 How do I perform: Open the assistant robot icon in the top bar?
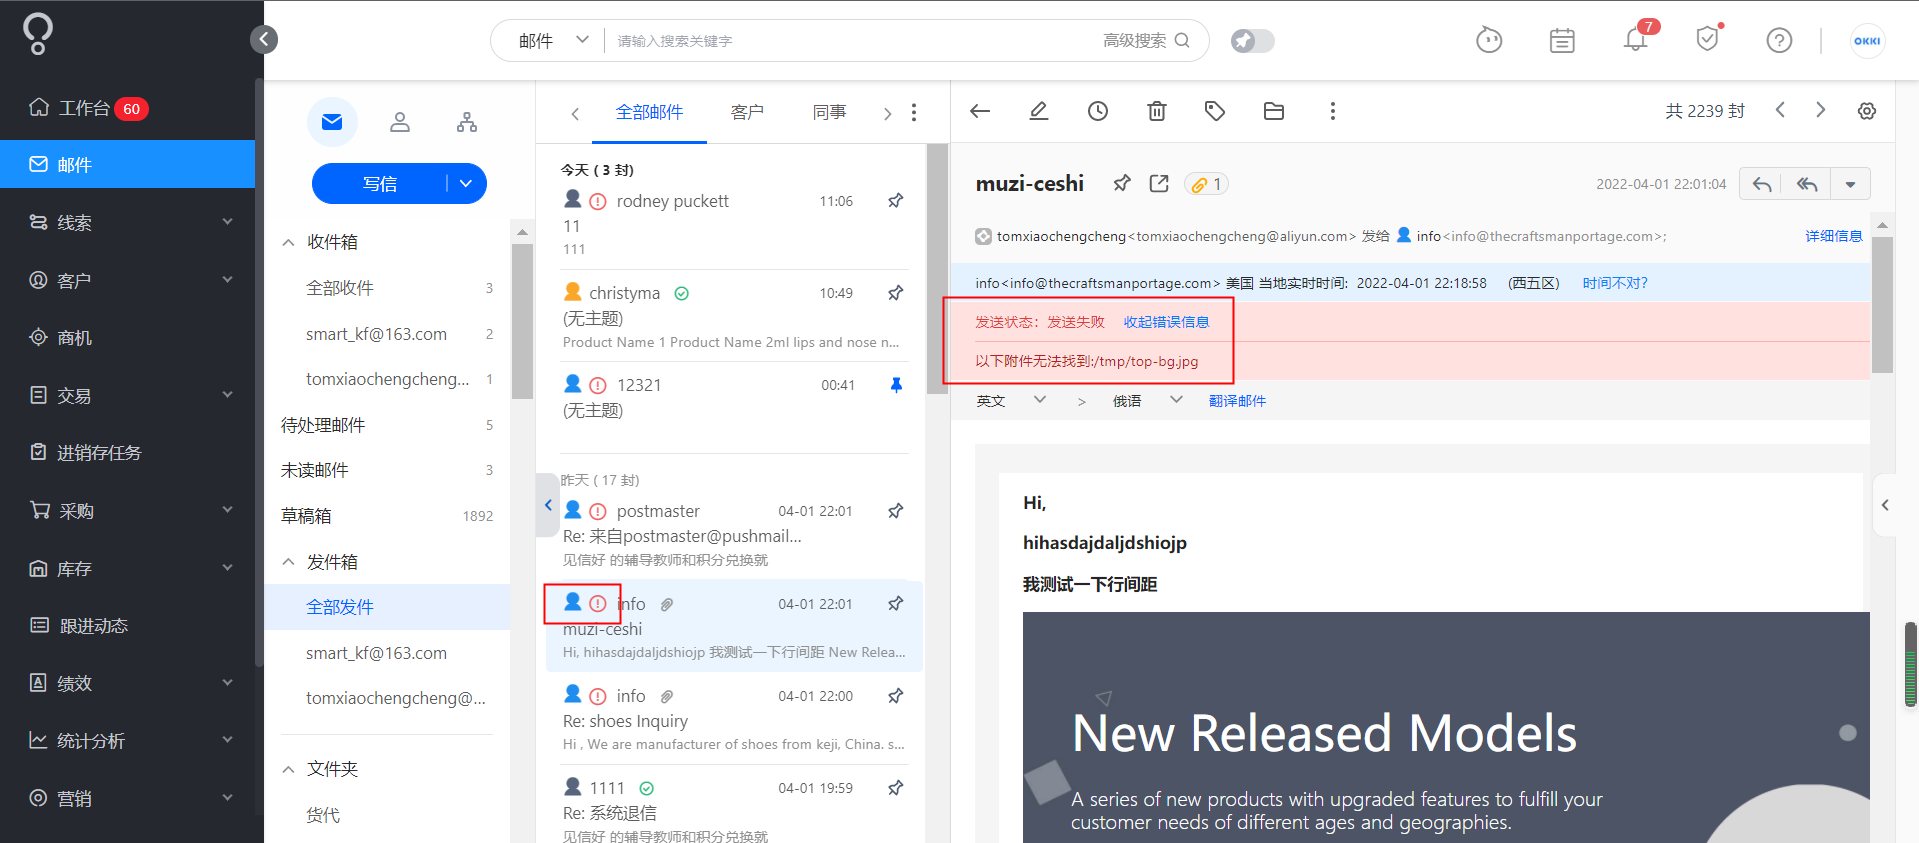pos(1489,40)
